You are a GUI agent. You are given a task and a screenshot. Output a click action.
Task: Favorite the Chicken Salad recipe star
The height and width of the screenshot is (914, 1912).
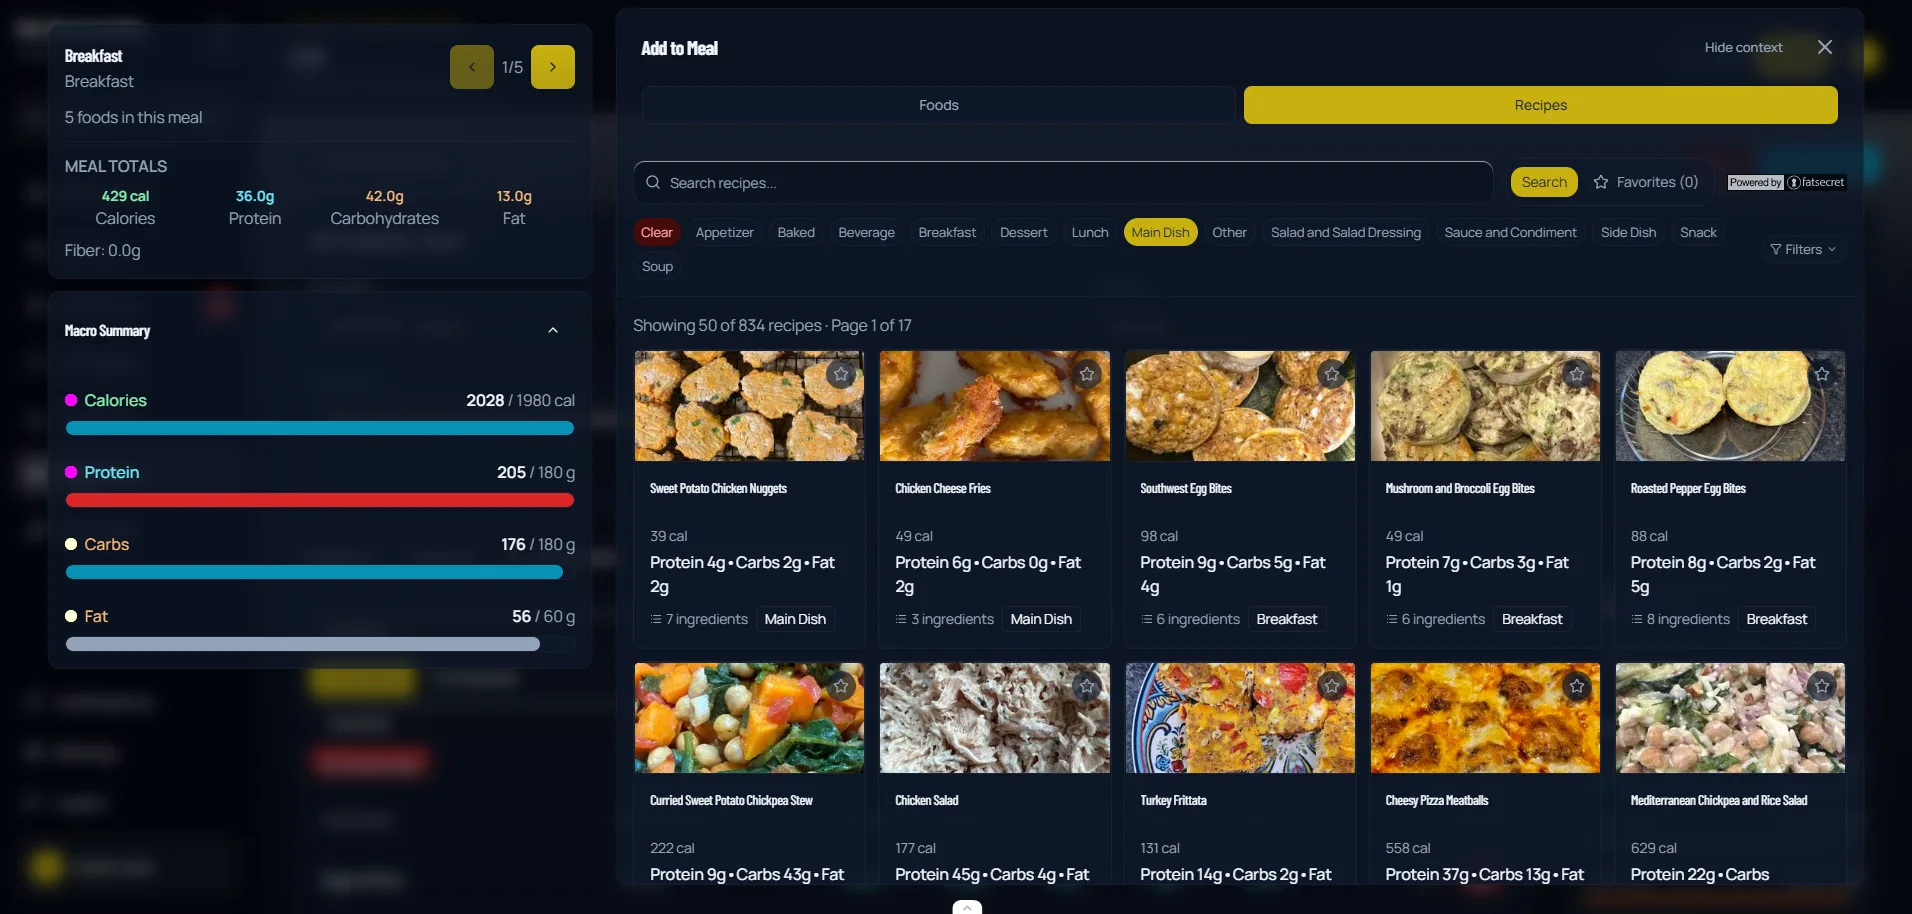click(x=1087, y=686)
